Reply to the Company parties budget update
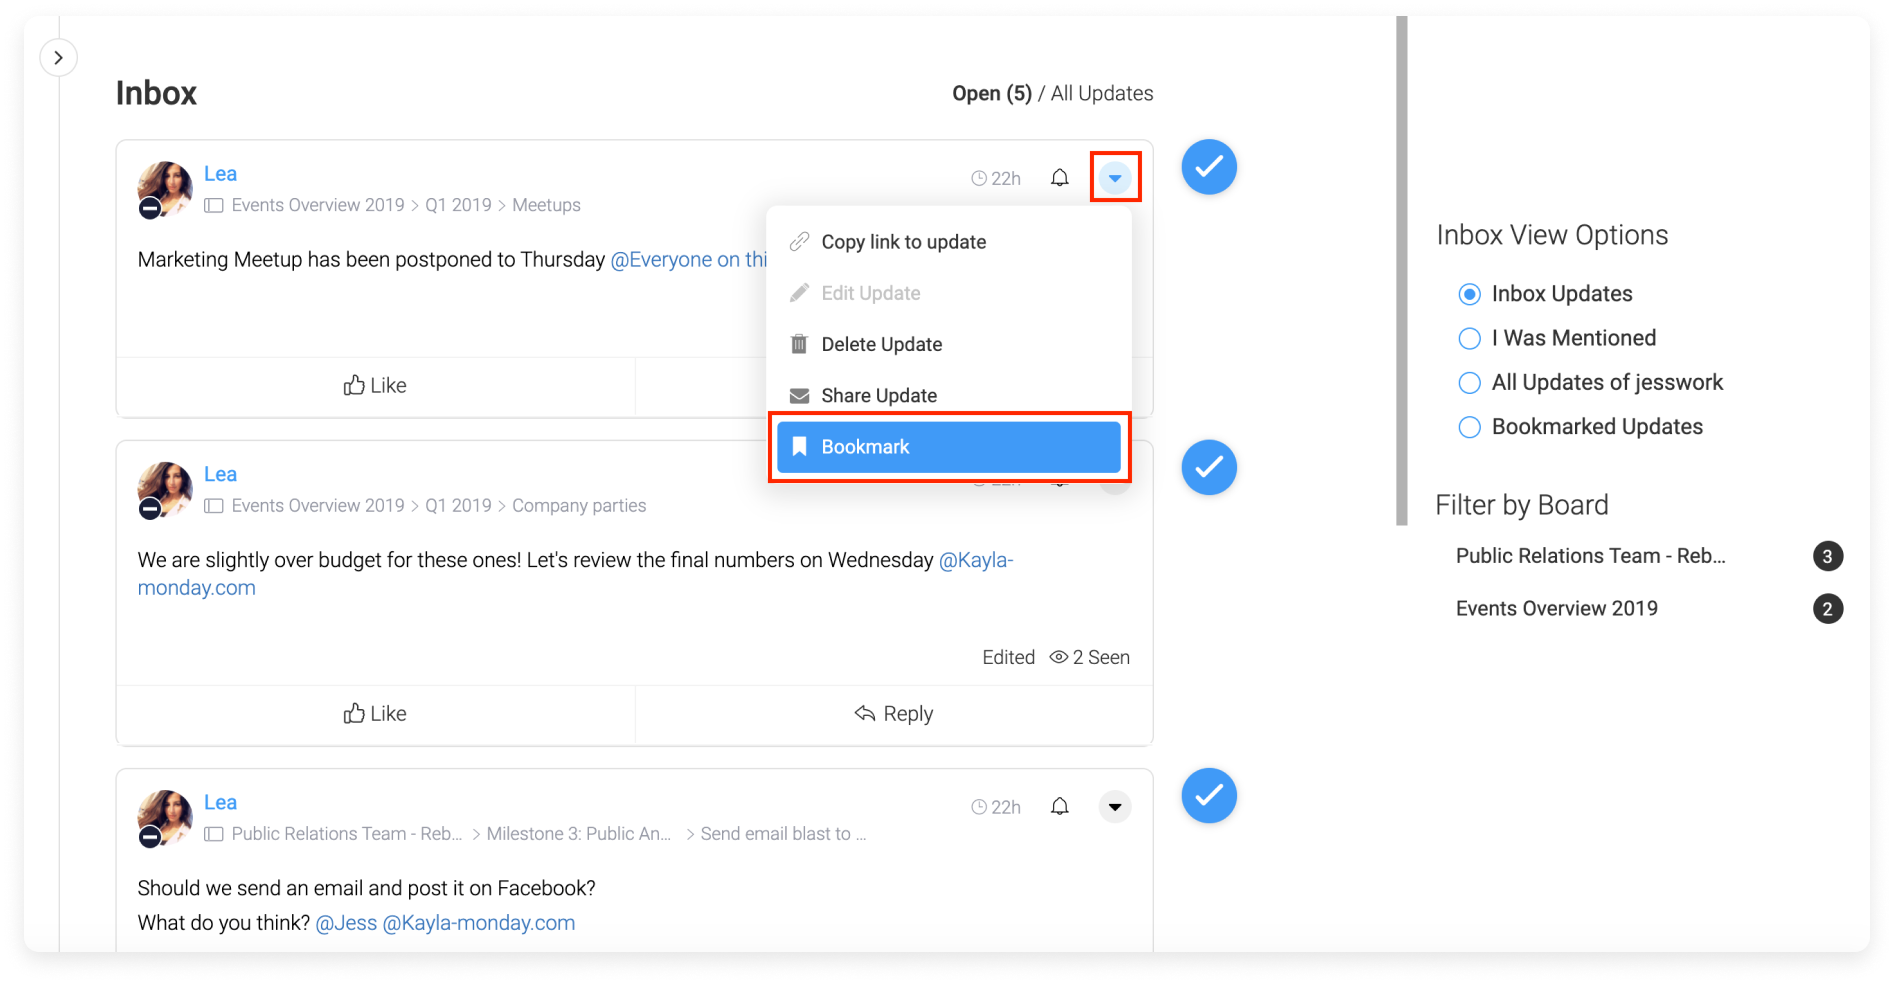Image resolution: width=1894 pixels, height=984 pixels. click(x=893, y=713)
